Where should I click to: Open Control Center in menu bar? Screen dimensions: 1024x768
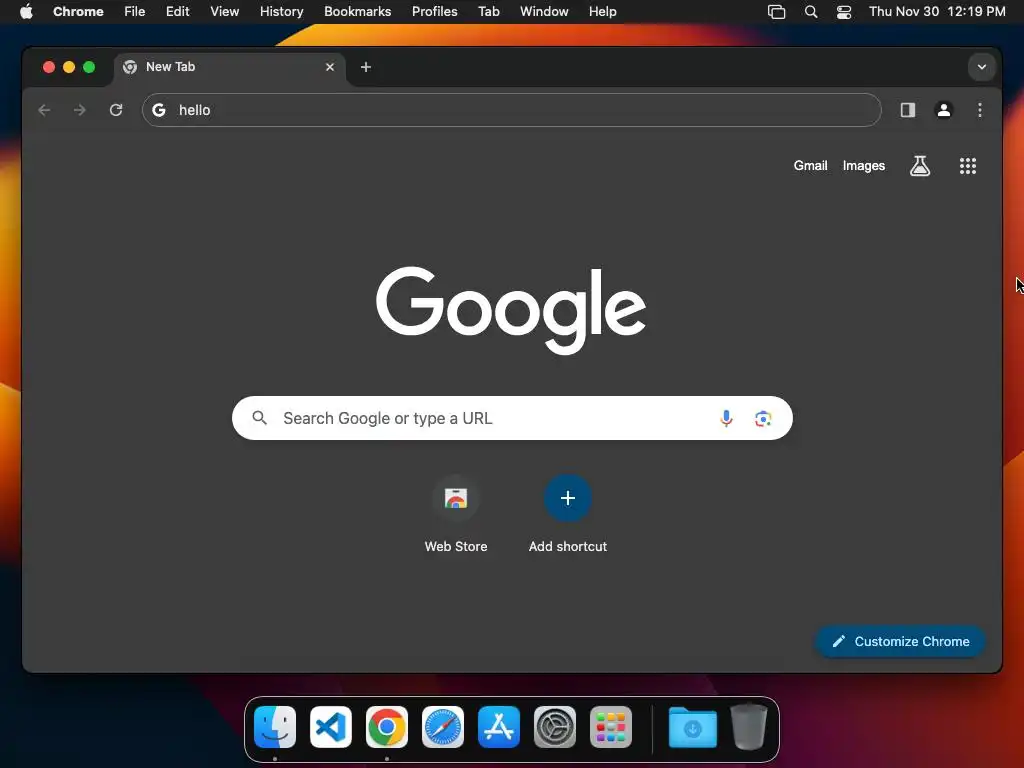844,12
